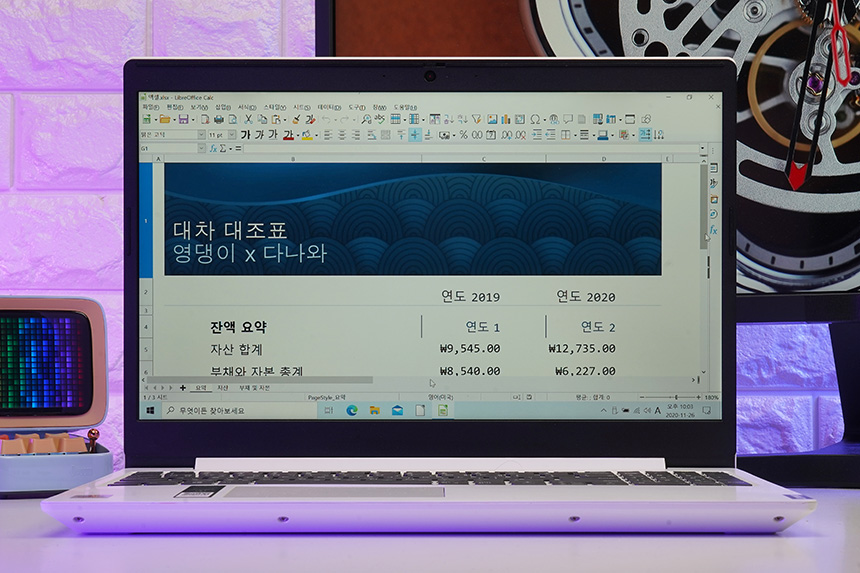Viewport: 860px width, 573px height.
Task: Click the red Font Color swatch
Action: point(288,135)
